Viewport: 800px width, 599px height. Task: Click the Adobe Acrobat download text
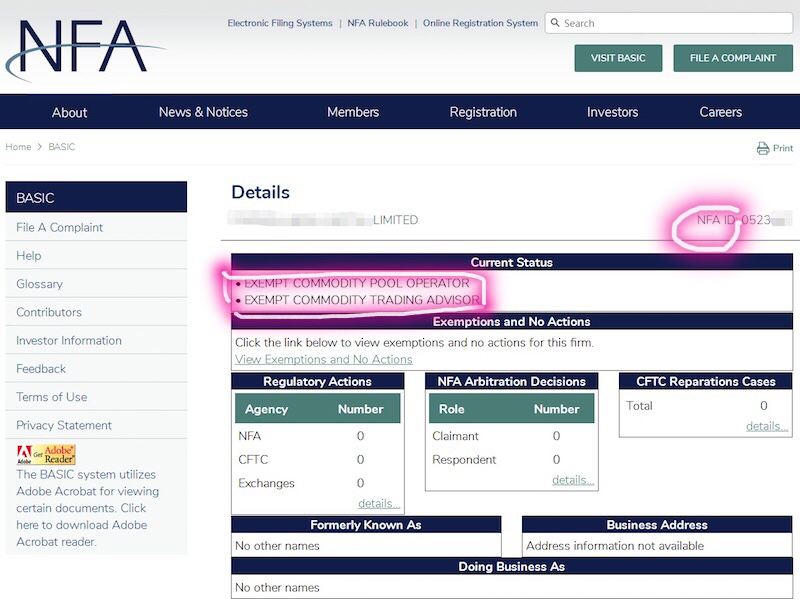pos(87,508)
